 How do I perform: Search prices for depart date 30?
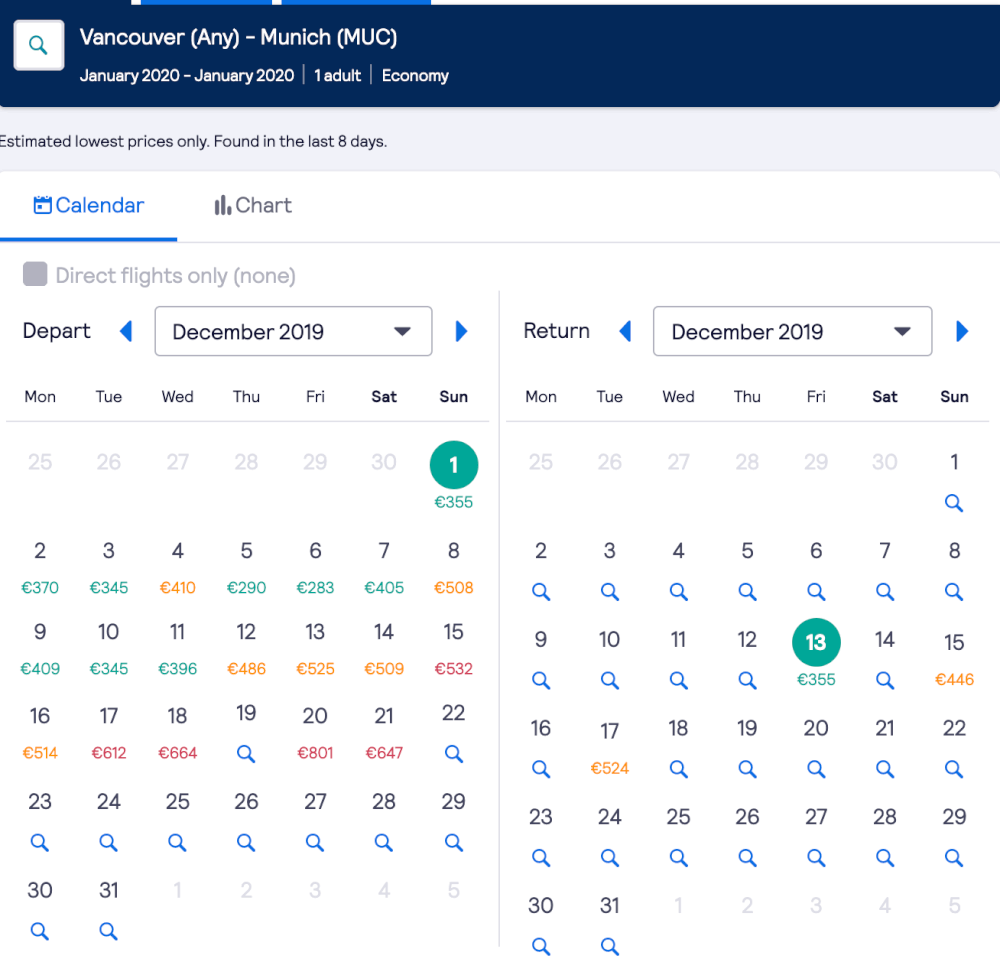(40, 931)
